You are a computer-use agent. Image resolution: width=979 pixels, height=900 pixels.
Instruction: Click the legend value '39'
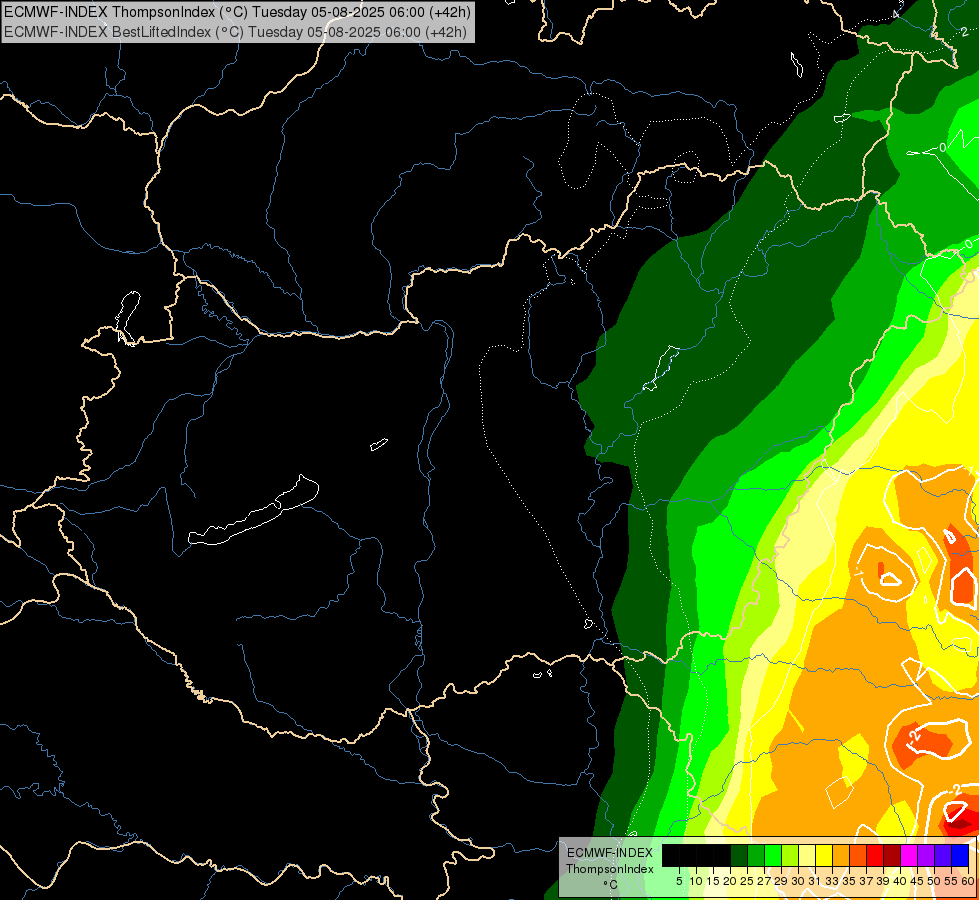[x=883, y=881]
